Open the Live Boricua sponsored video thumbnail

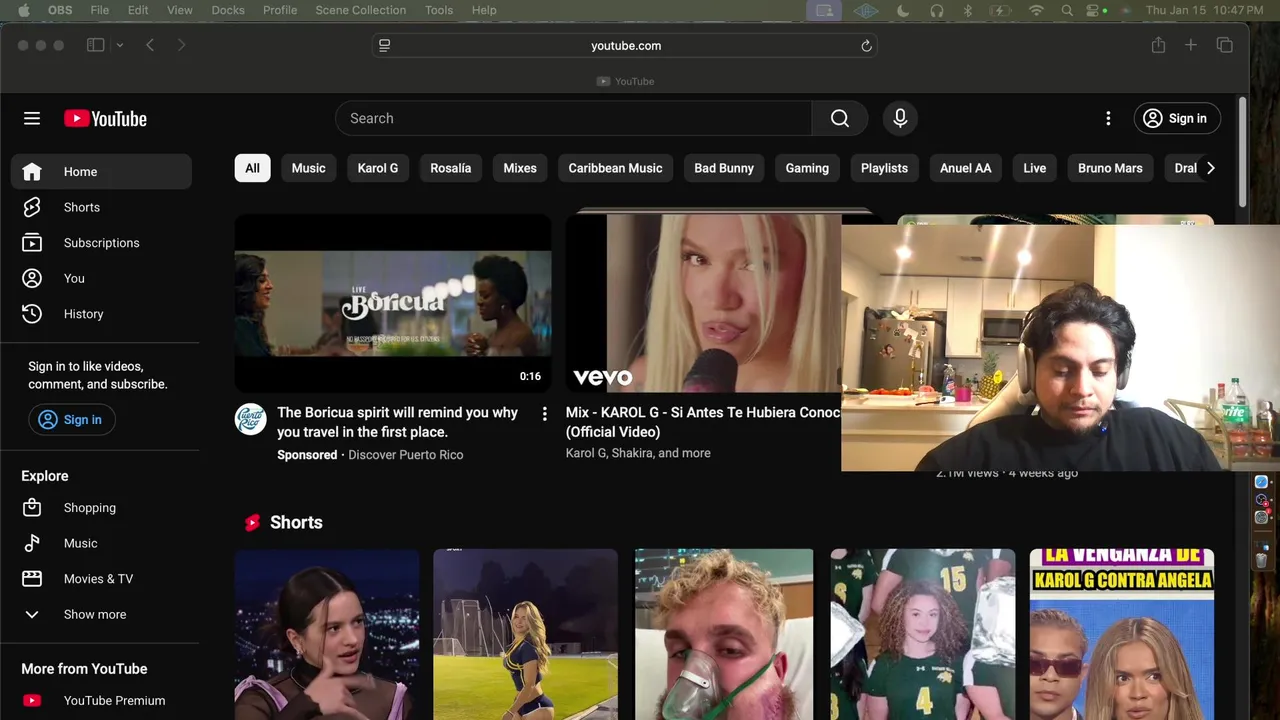click(x=393, y=303)
